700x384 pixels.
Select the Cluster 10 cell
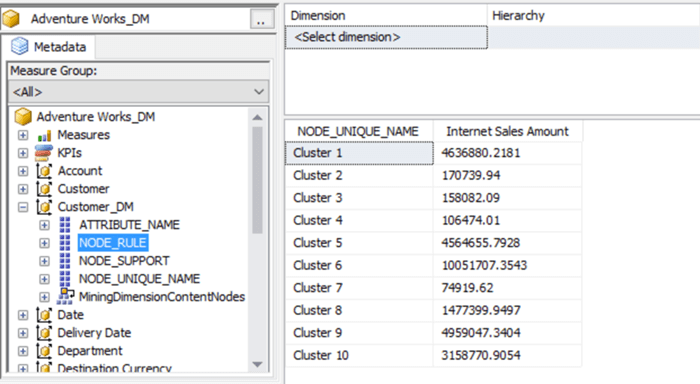coord(359,355)
